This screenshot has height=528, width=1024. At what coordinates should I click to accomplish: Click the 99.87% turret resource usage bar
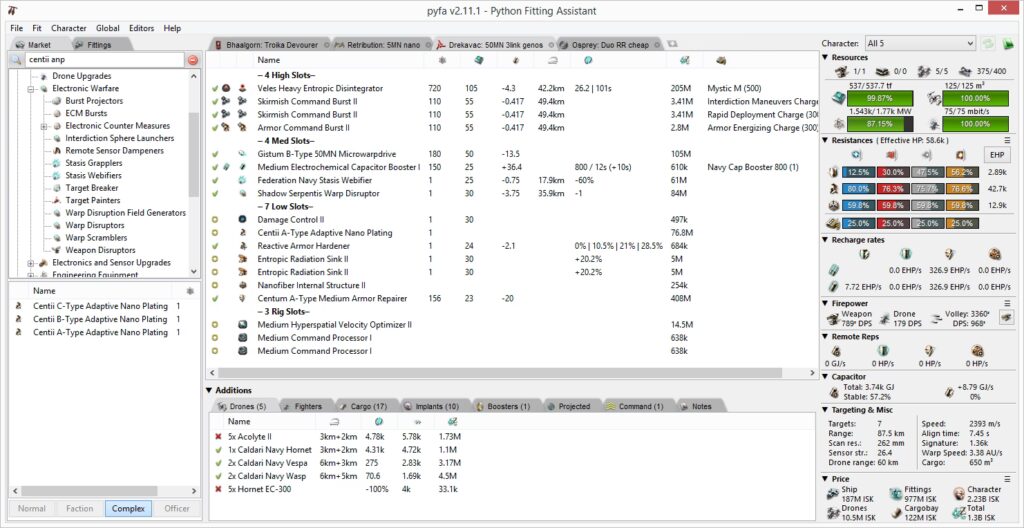881,98
